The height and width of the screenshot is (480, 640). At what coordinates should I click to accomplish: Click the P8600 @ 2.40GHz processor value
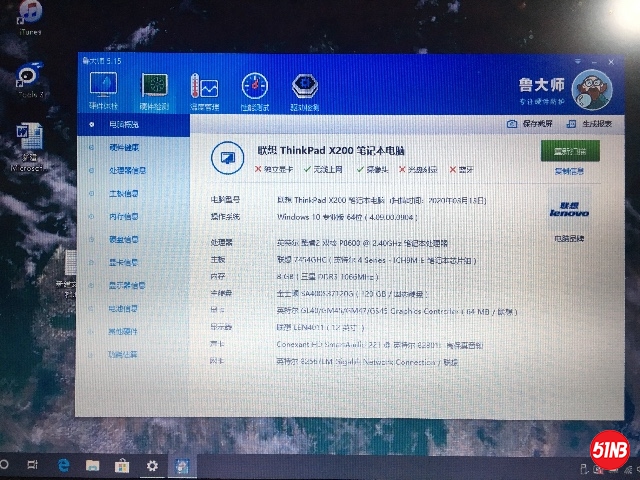(362, 243)
